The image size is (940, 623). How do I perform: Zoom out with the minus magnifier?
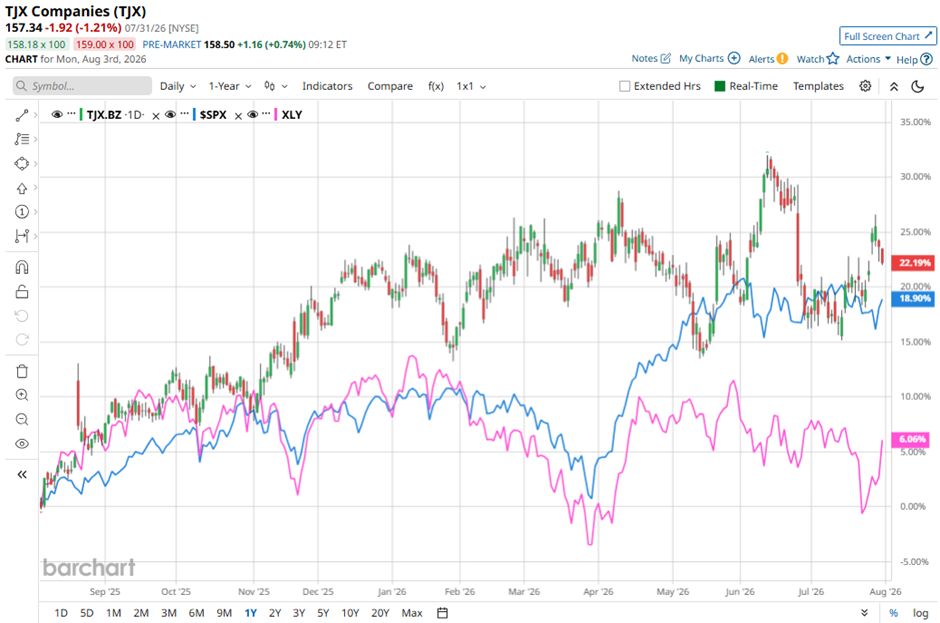22,419
